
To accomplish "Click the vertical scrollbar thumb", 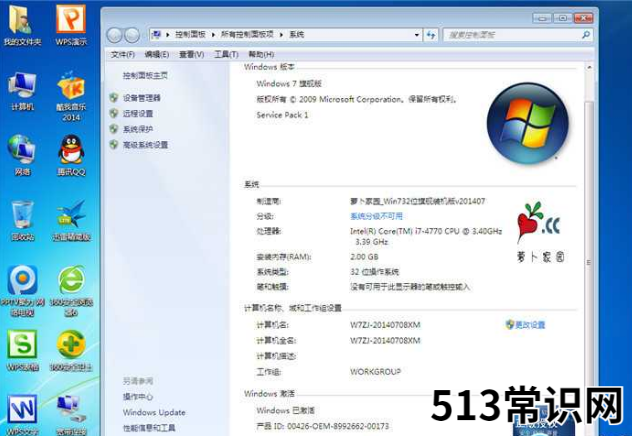I will (589, 262).
